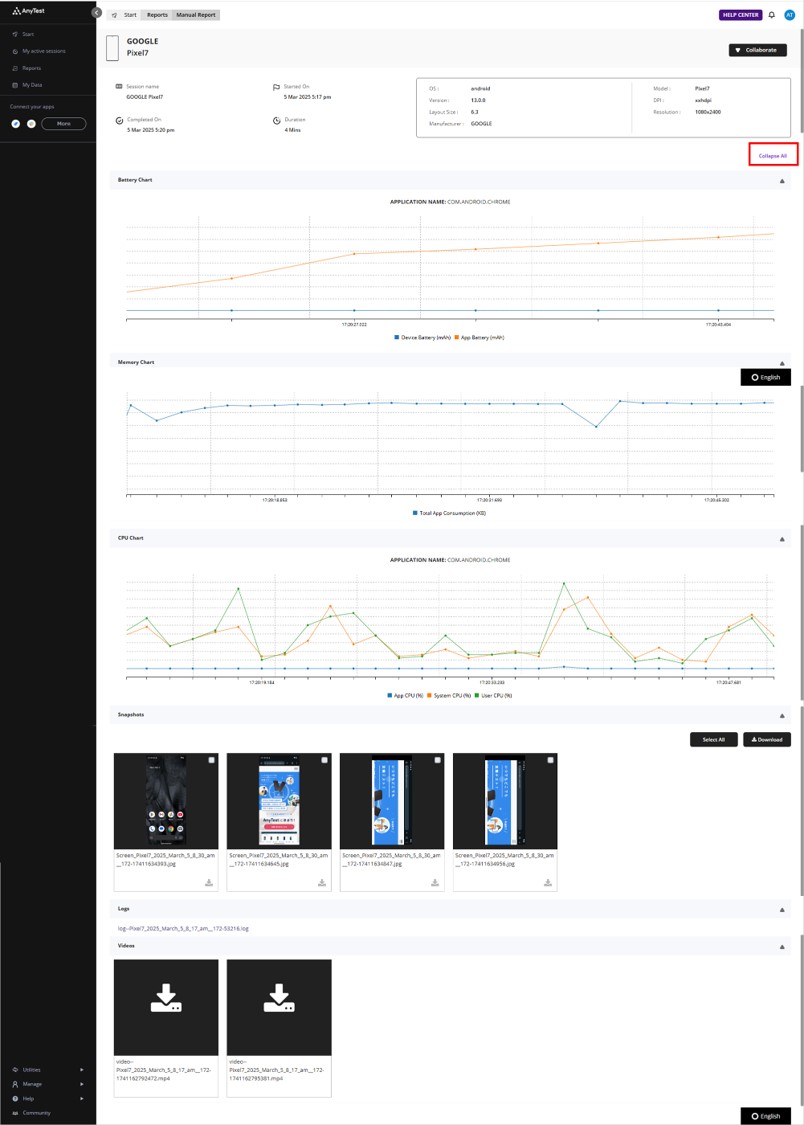Click the Started On flag icon

276,88
